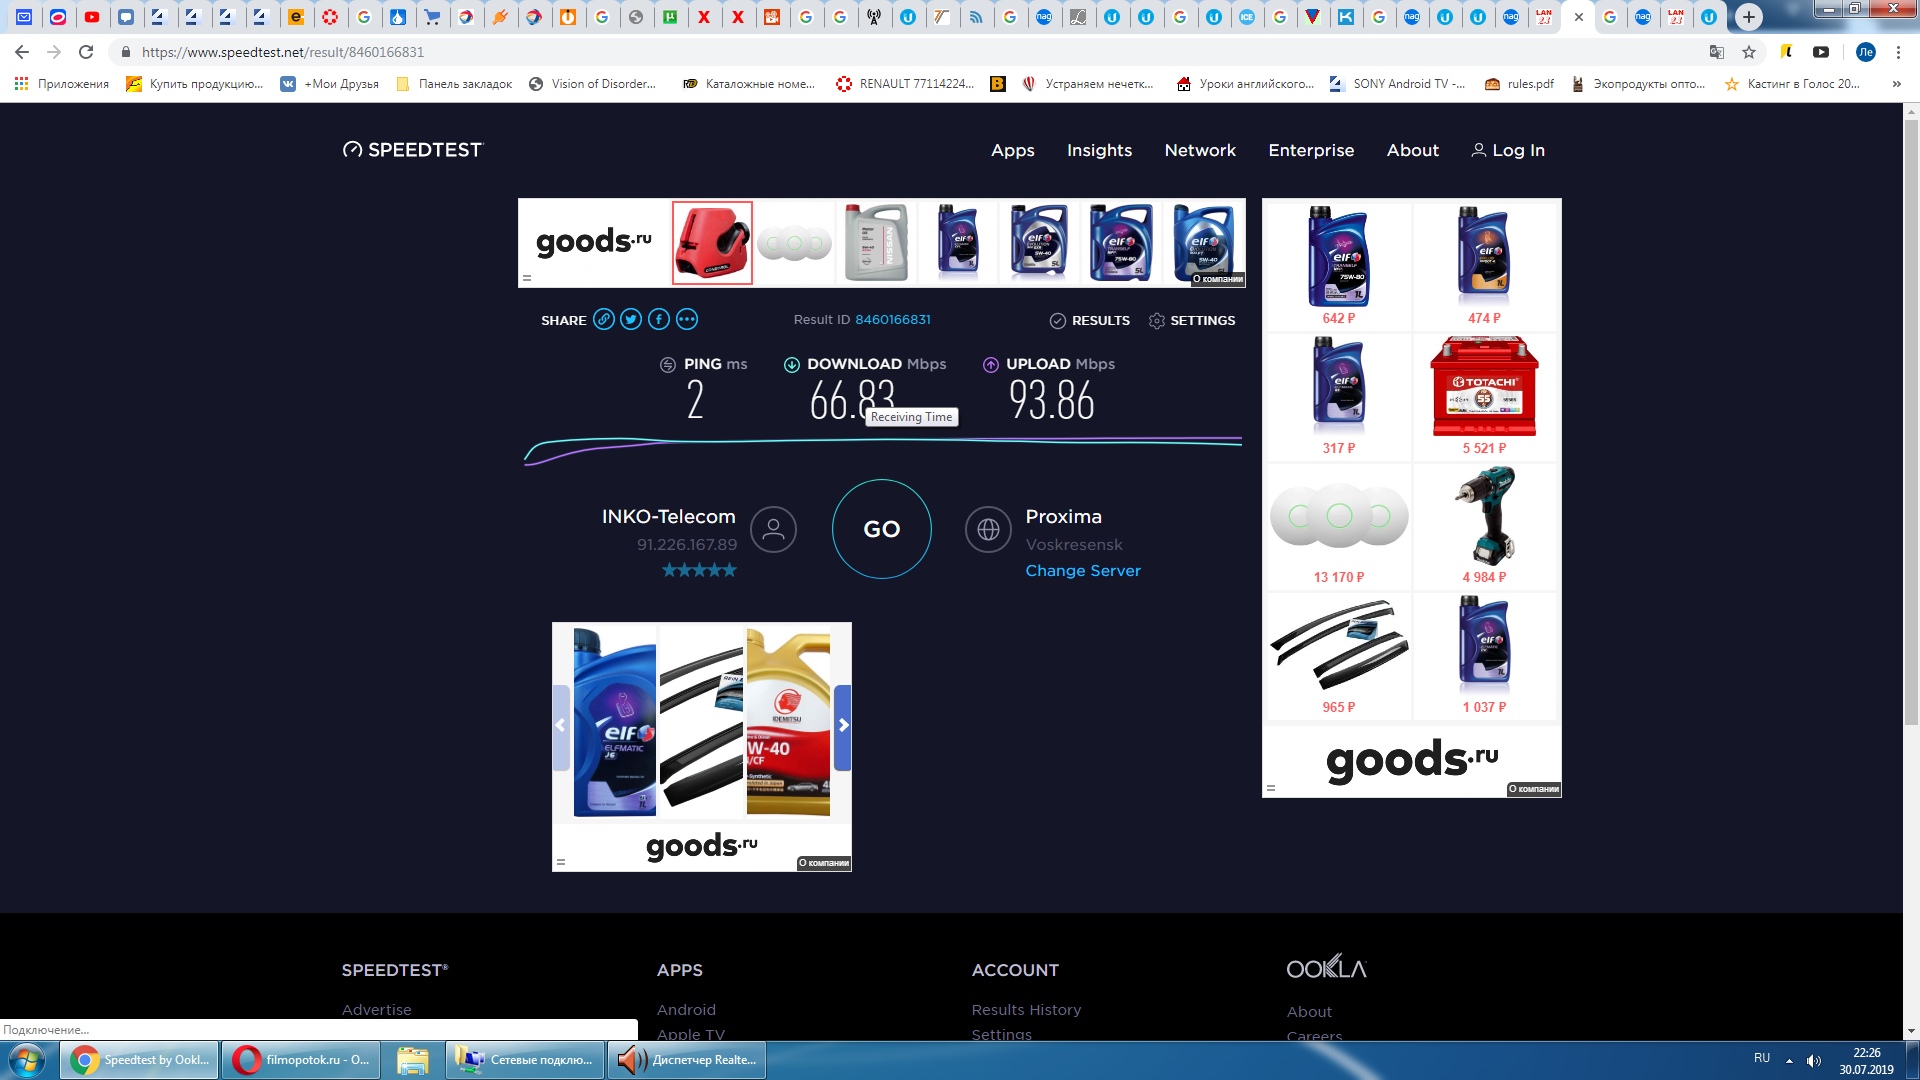Open Insights in the site navigation
This screenshot has width=1920, height=1080.
click(x=1099, y=150)
